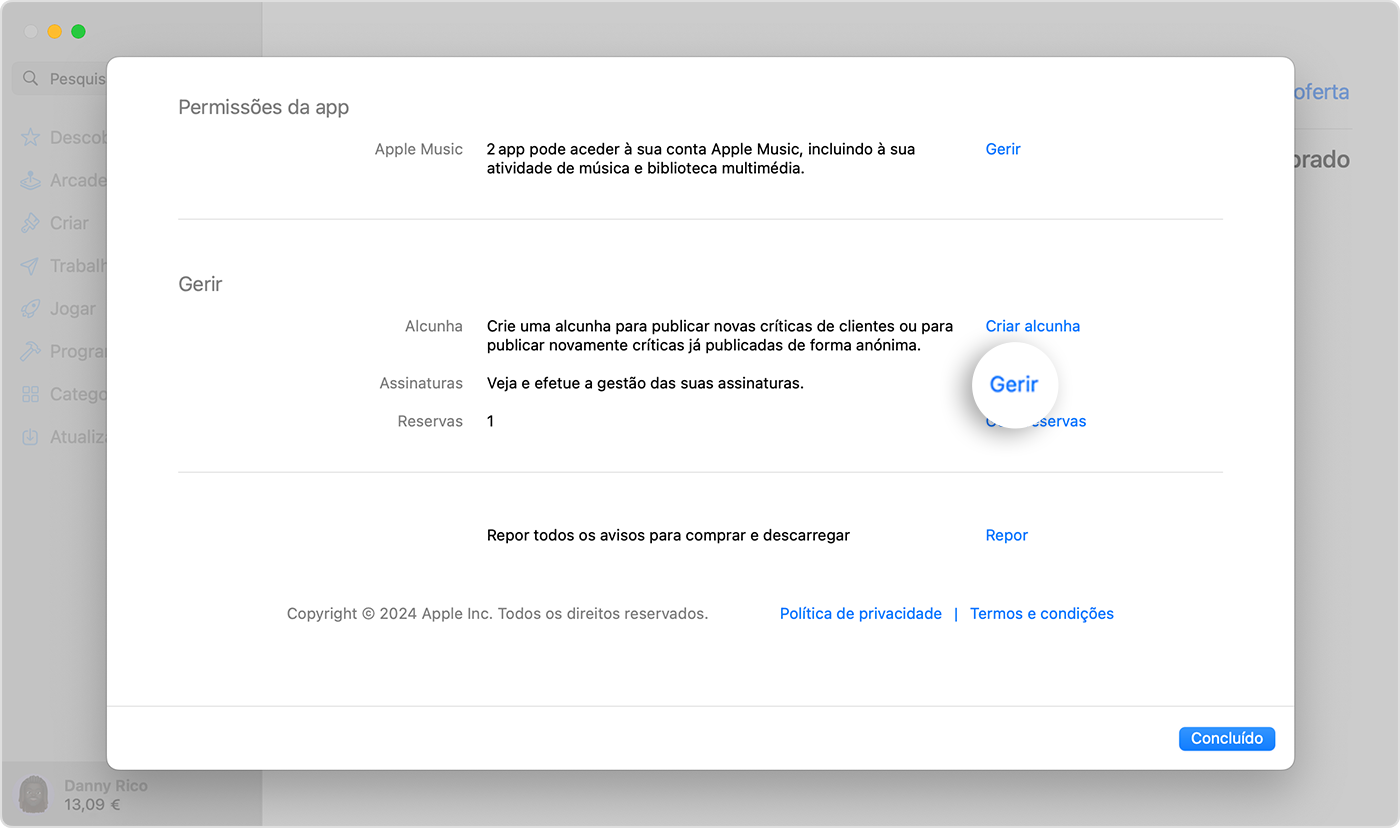Click the search magnifier icon
This screenshot has height=828, width=1400.
point(30,78)
